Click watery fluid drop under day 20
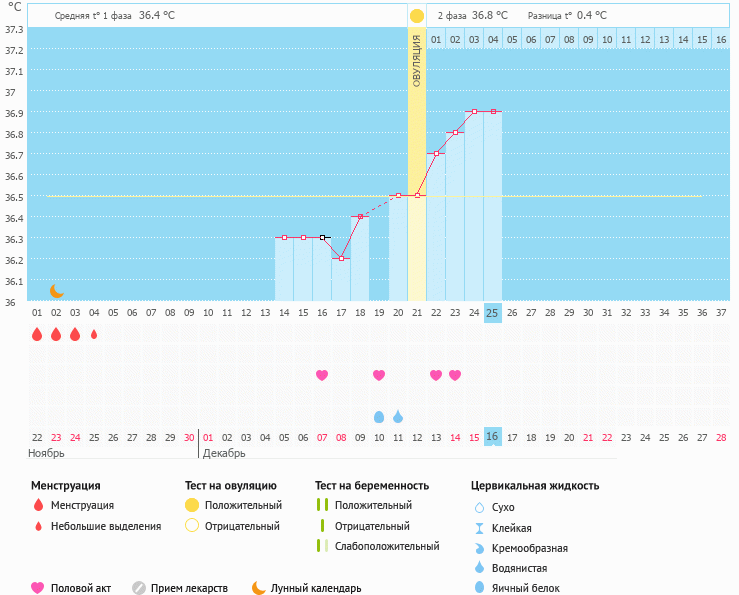This screenshot has height=595, width=739. coord(398,416)
